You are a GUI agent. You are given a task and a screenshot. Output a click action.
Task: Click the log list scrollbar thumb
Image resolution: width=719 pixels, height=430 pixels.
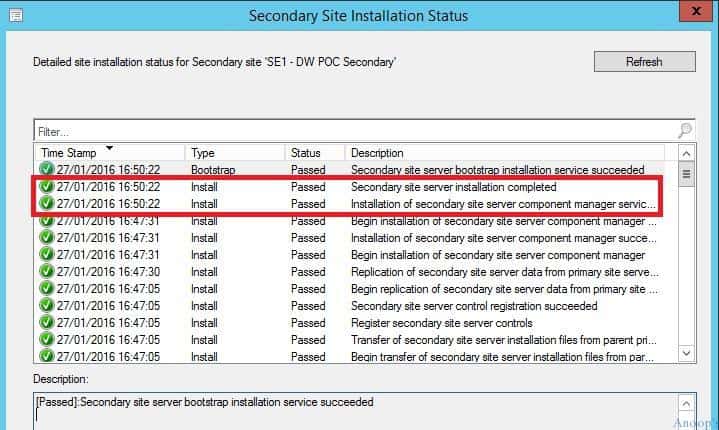(x=686, y=174)
